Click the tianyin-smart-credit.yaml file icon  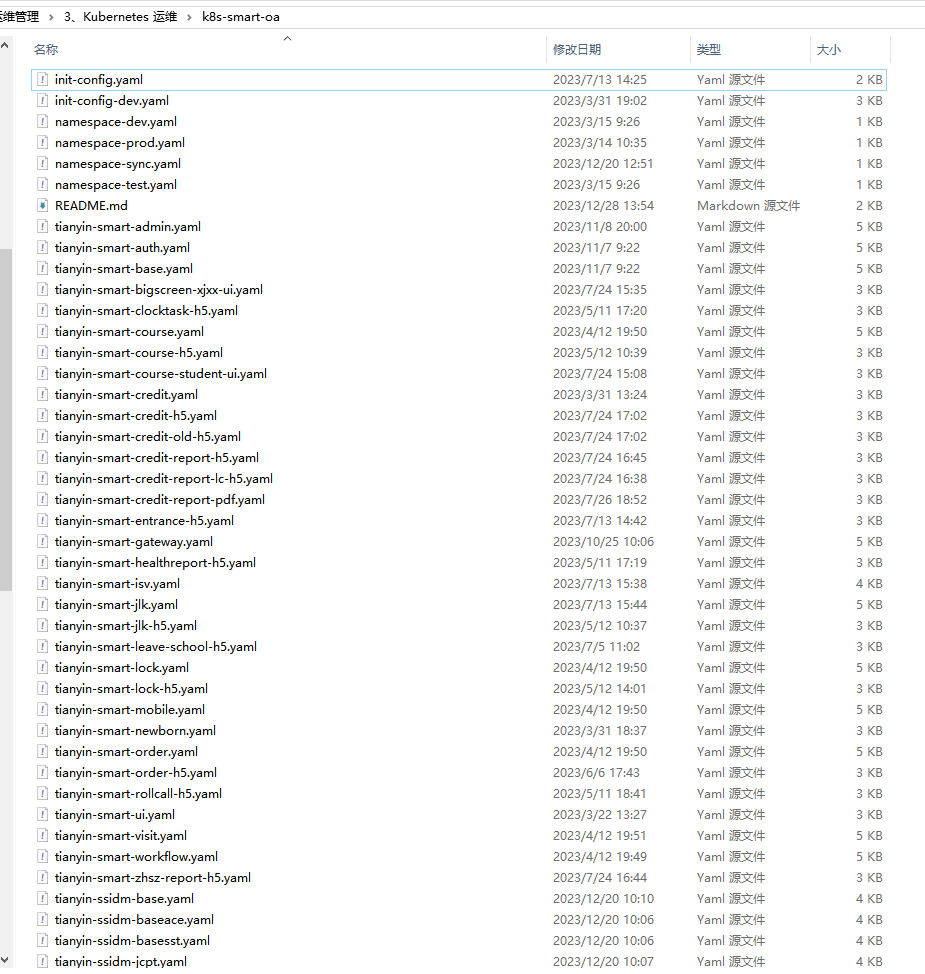[43, 394]
